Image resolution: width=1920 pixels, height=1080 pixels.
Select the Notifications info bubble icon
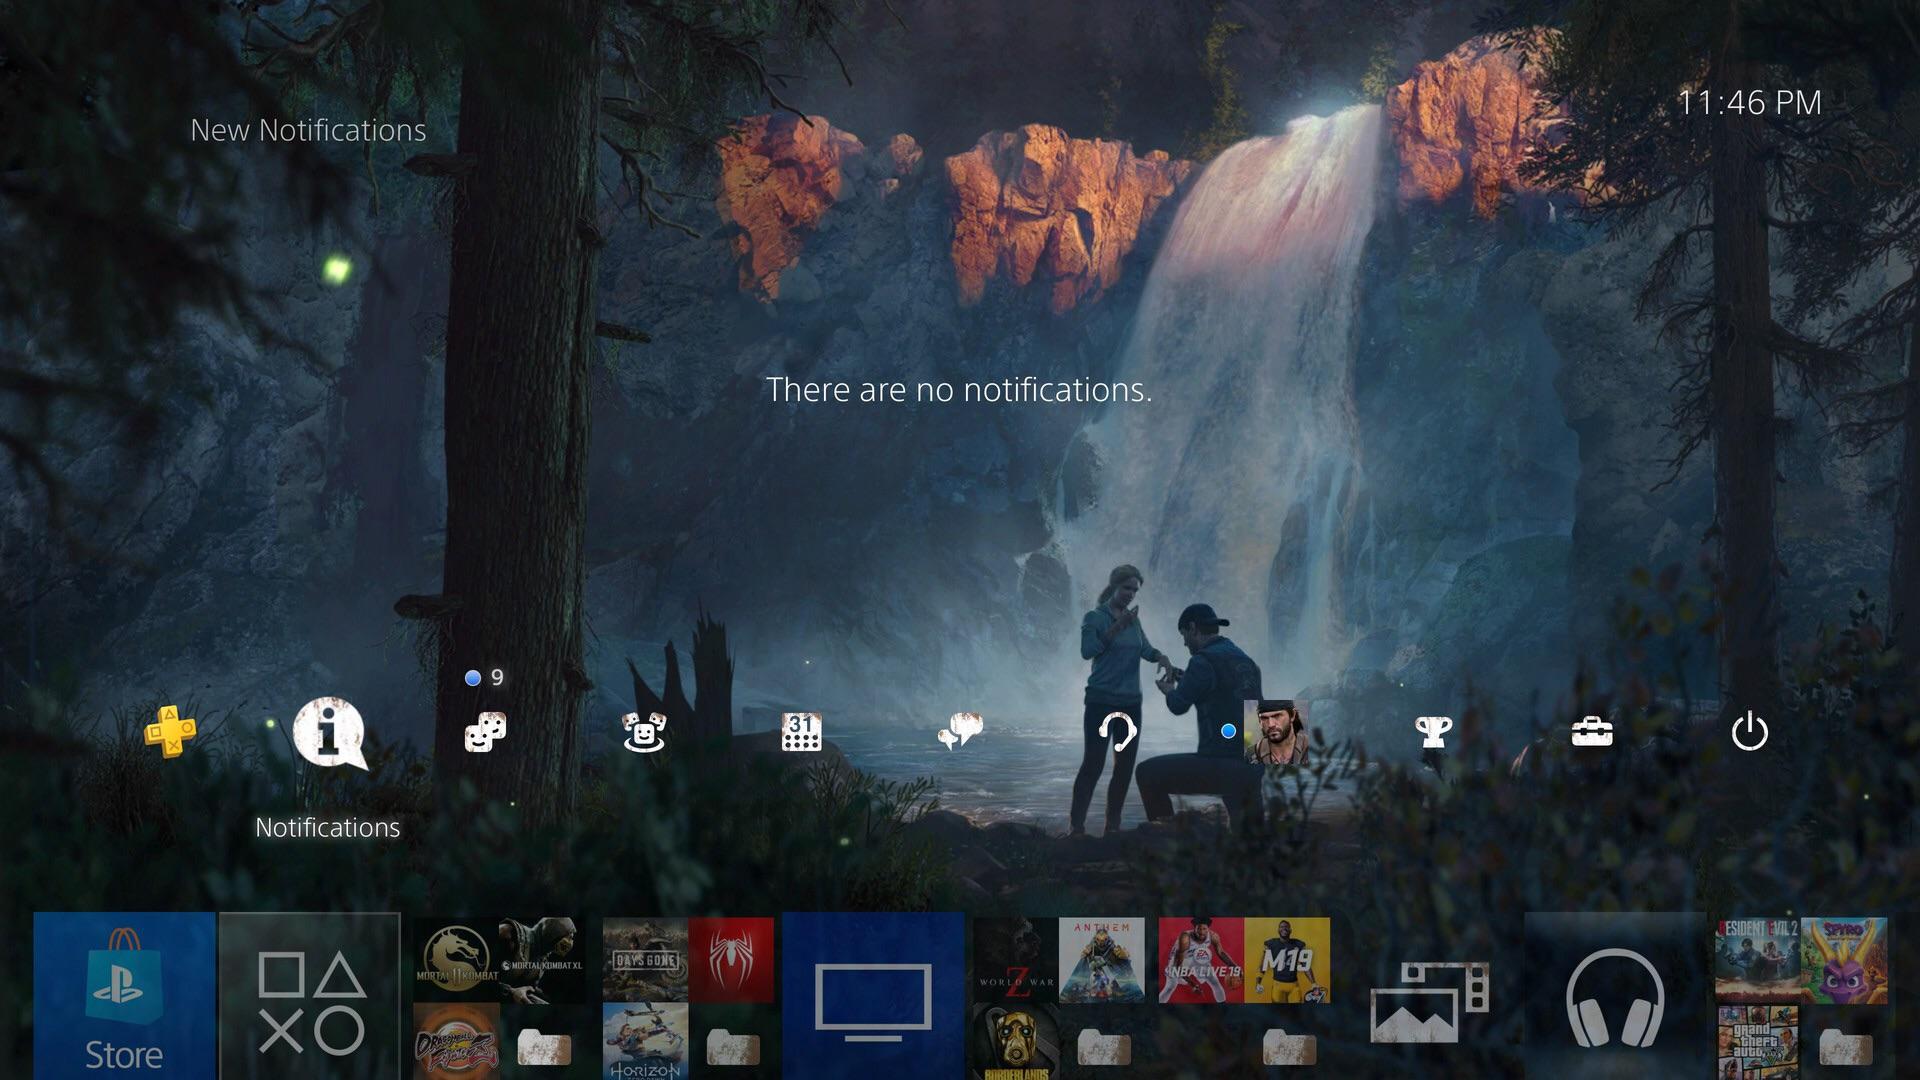click(329, 734)
